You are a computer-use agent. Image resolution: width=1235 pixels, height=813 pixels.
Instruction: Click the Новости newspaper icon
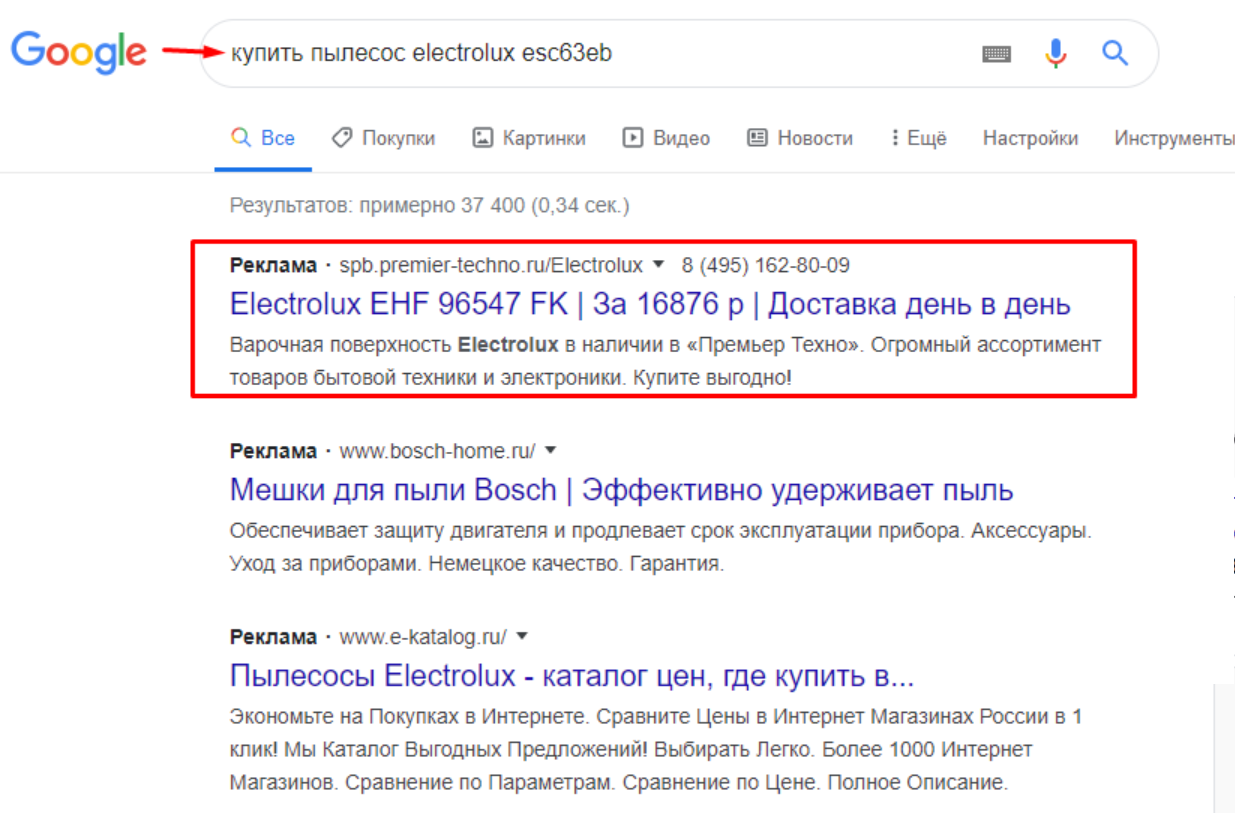tap(757, 138)
